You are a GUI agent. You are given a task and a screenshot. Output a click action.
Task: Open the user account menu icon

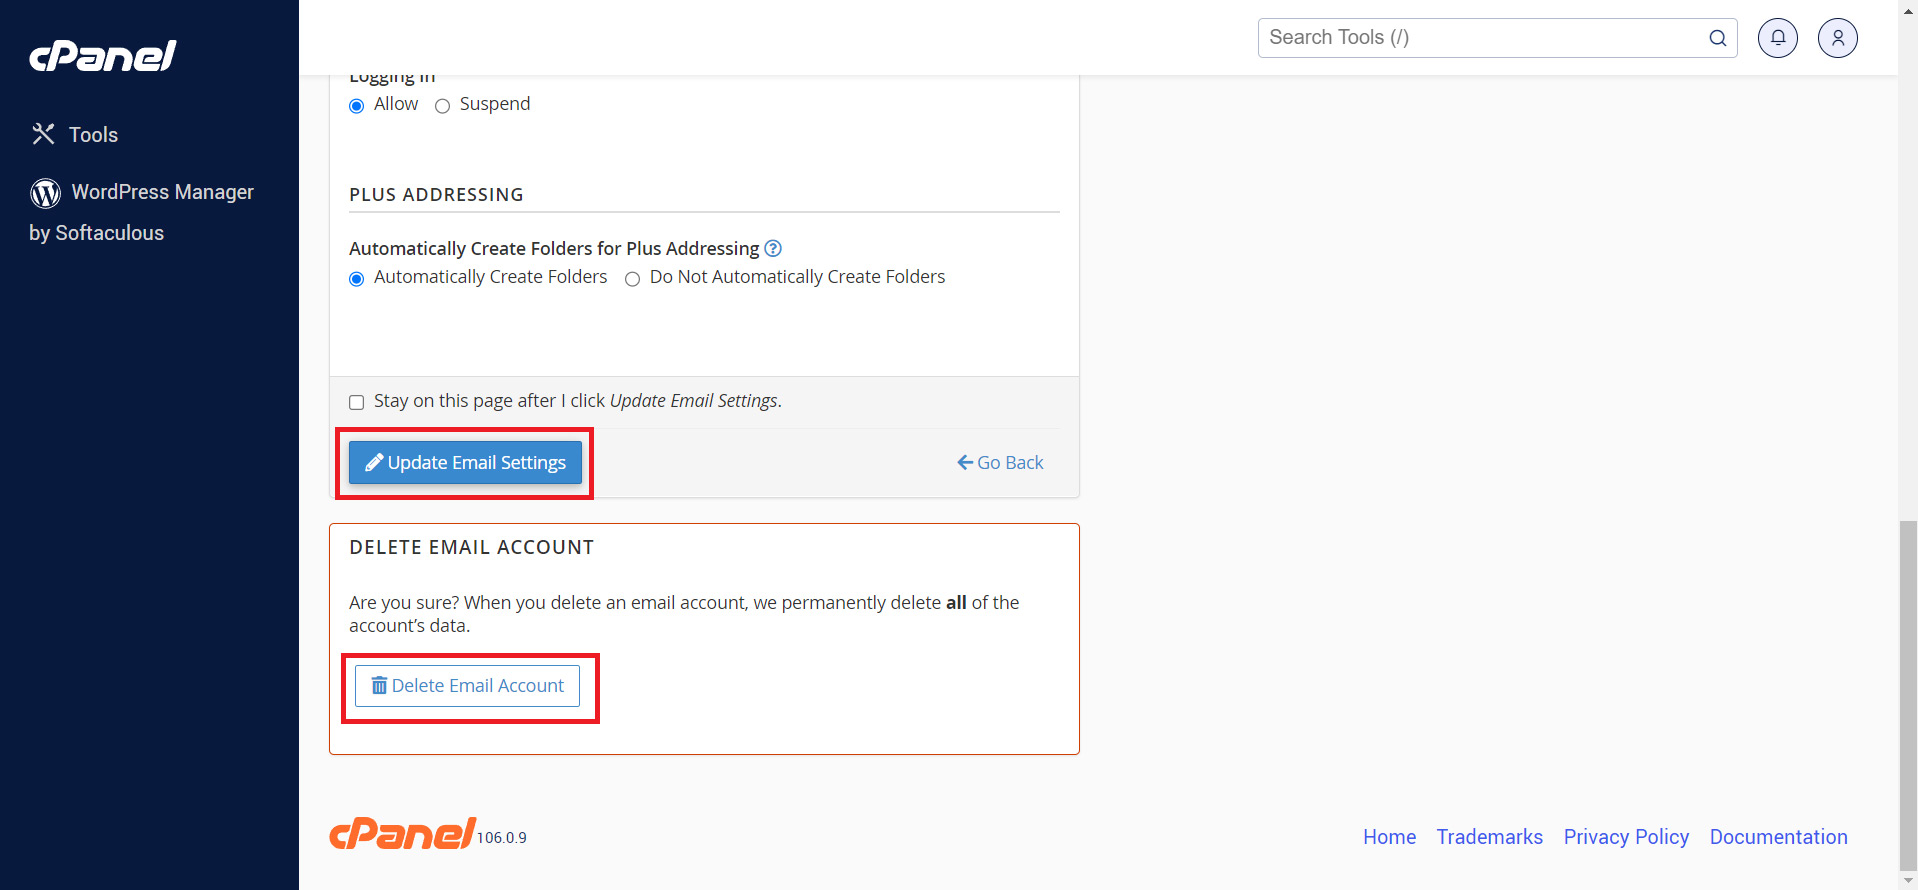click(1838, 38)
